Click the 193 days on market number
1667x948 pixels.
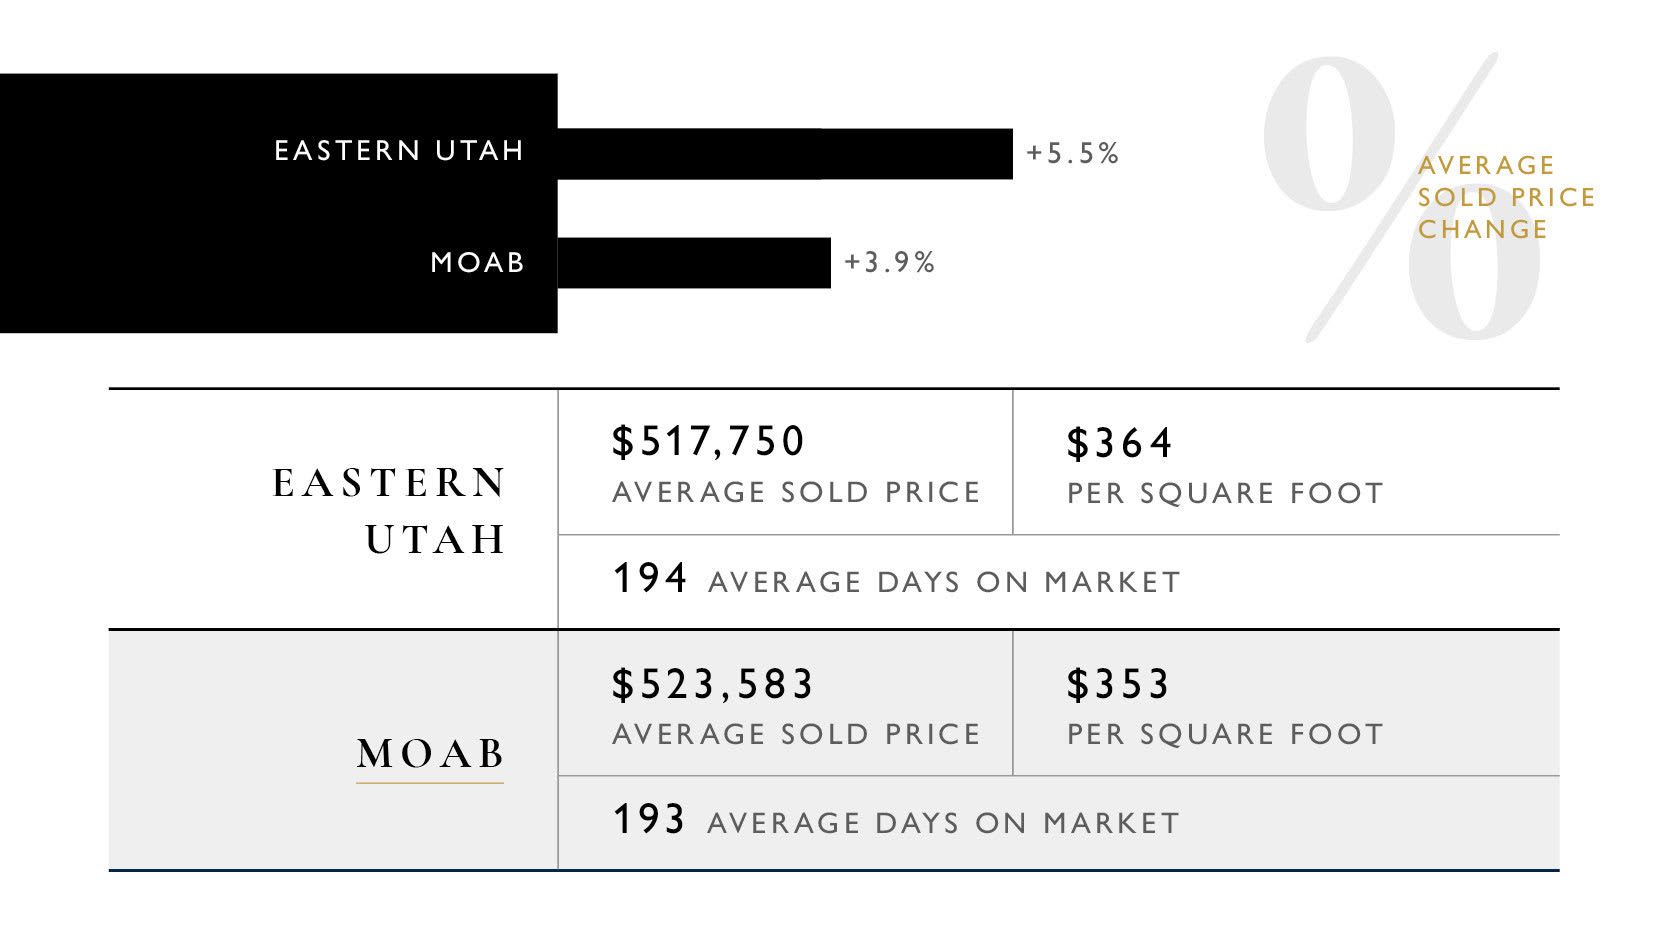pyautogui.click(x=649, y=819)
